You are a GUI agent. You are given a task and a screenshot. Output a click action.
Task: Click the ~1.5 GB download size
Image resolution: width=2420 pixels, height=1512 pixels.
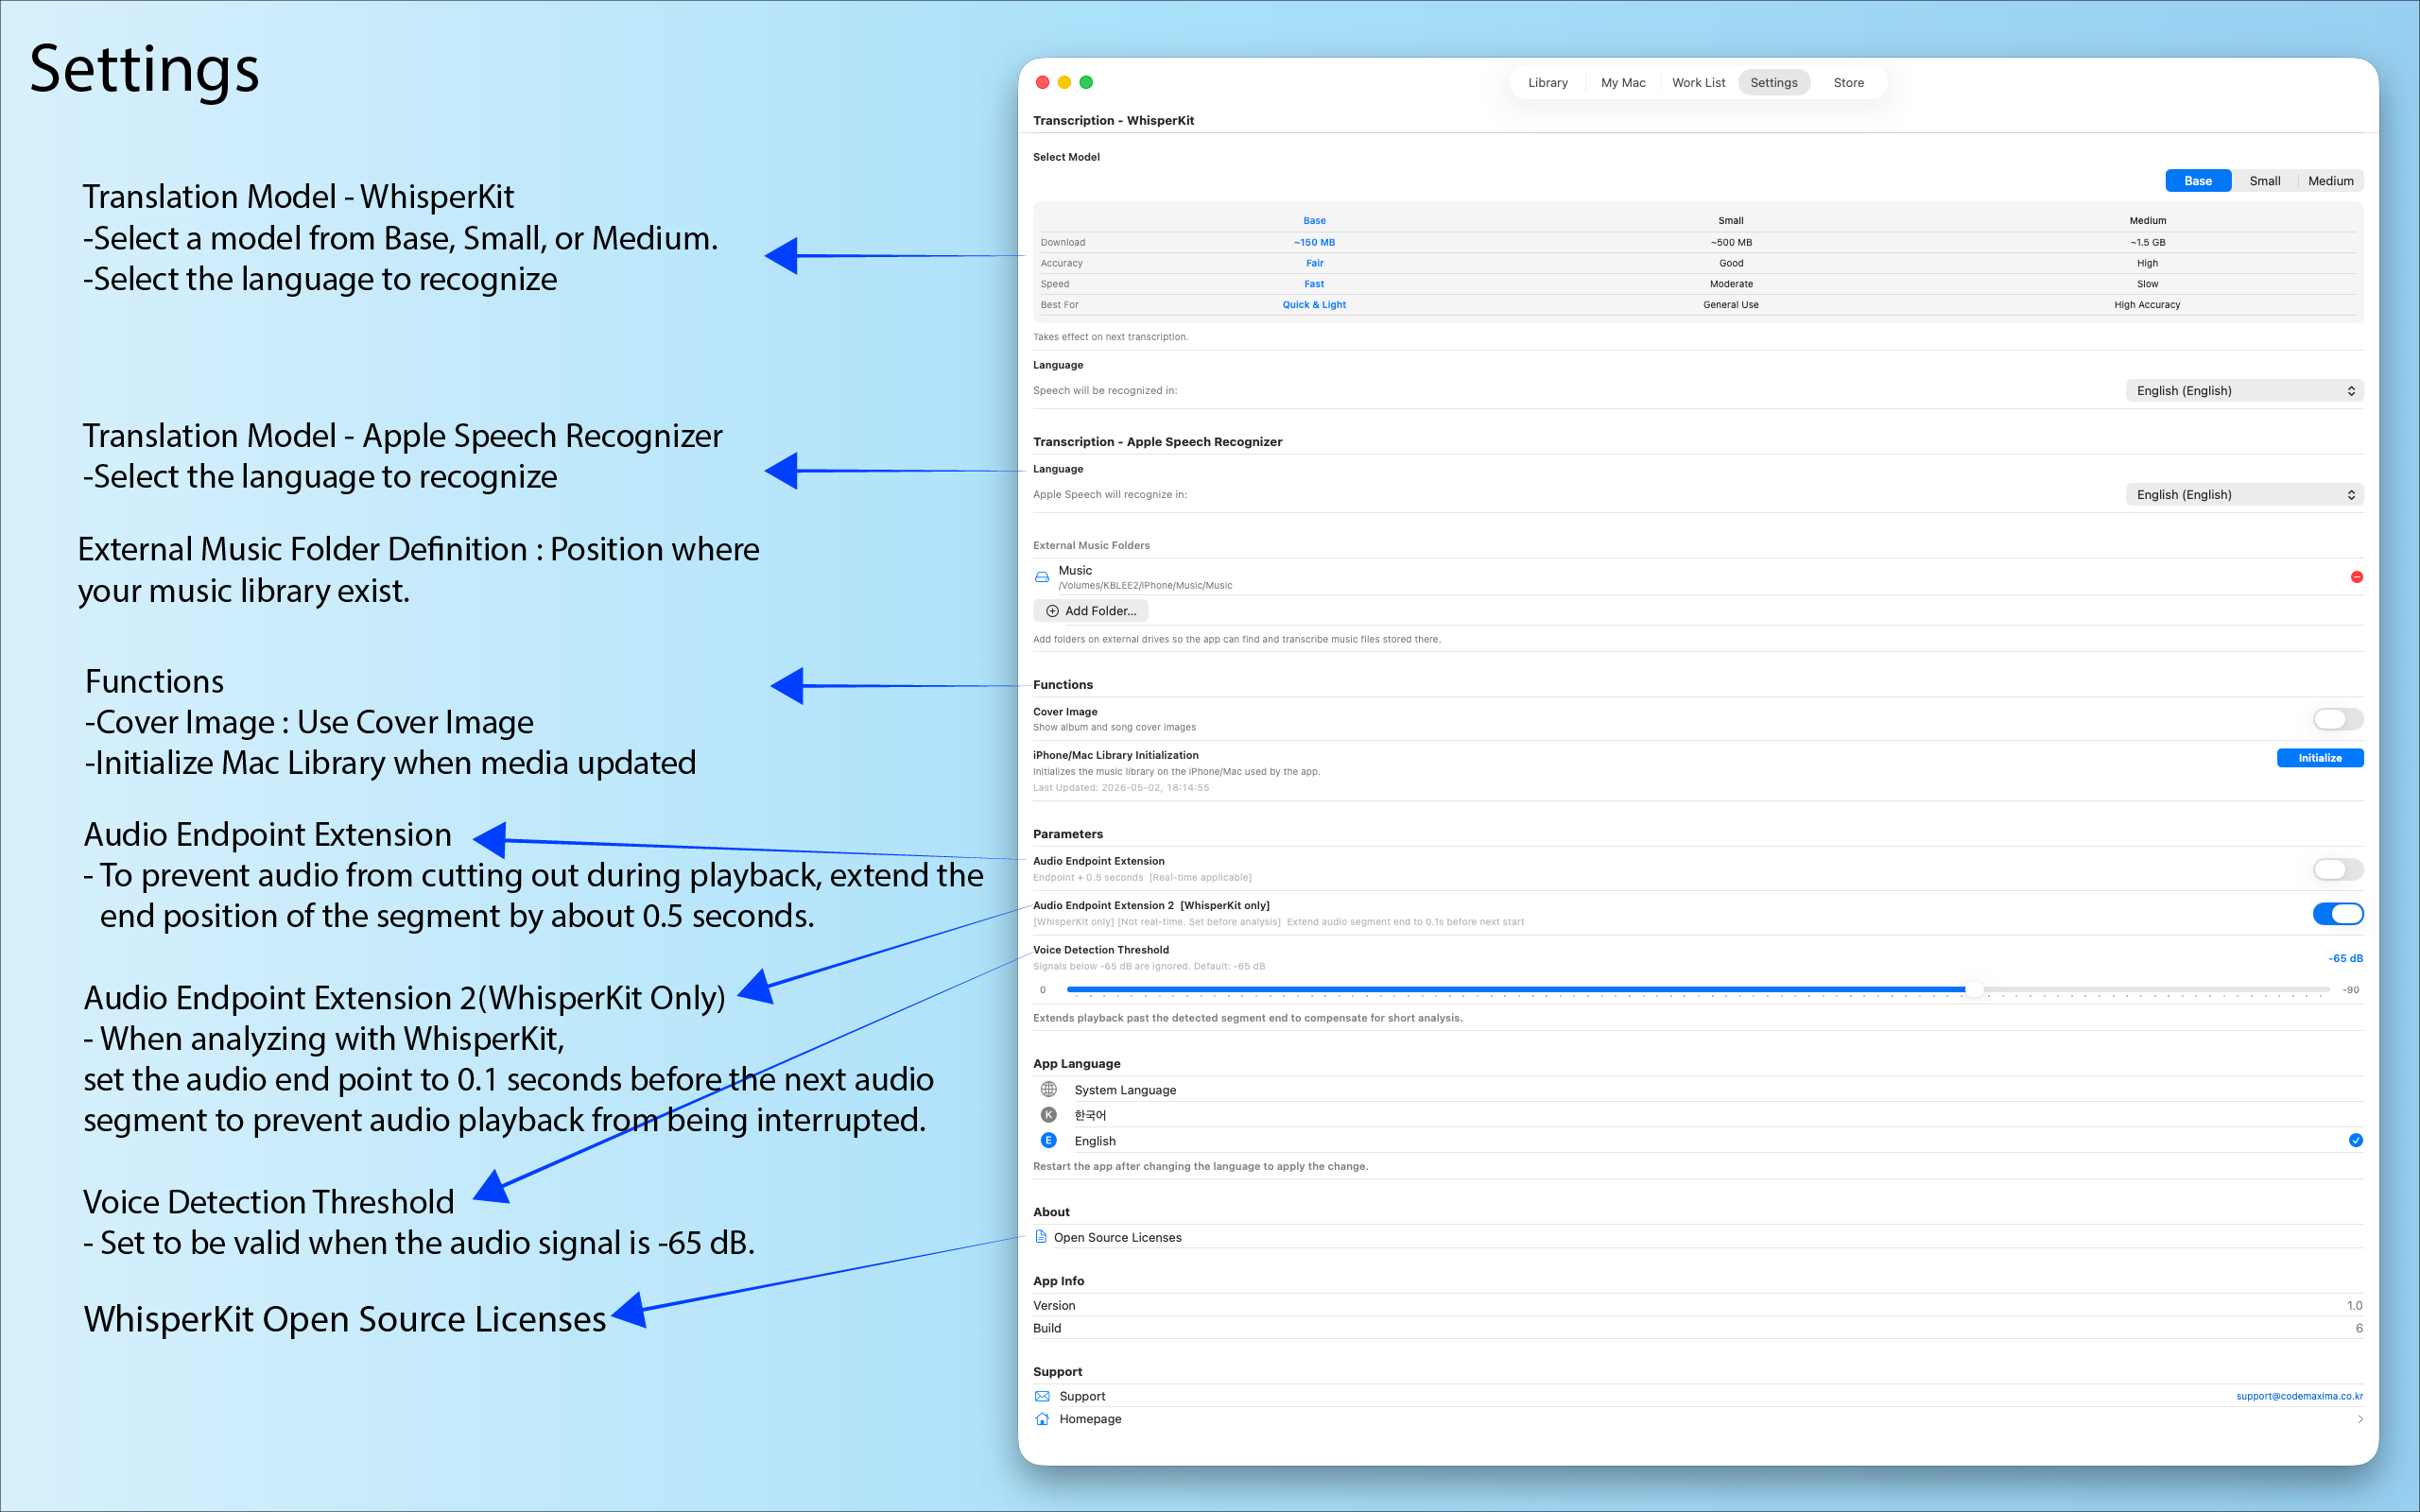click(2147, 243)
